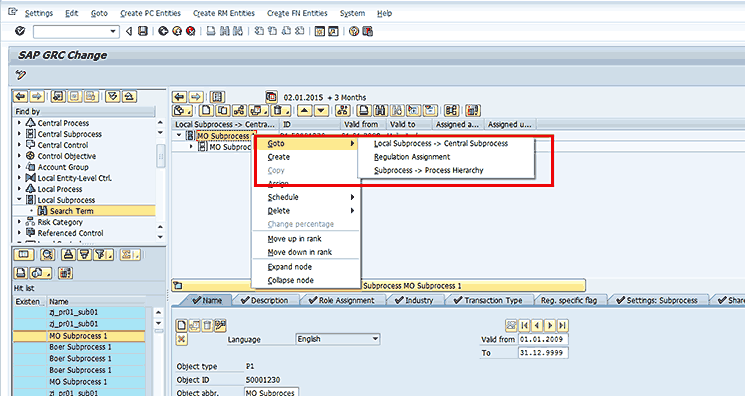Image resolution: width=745 pixels, height=396 pixels.
Task: Click the Save disk icon in the top toolbar
Action: (143, 31)
